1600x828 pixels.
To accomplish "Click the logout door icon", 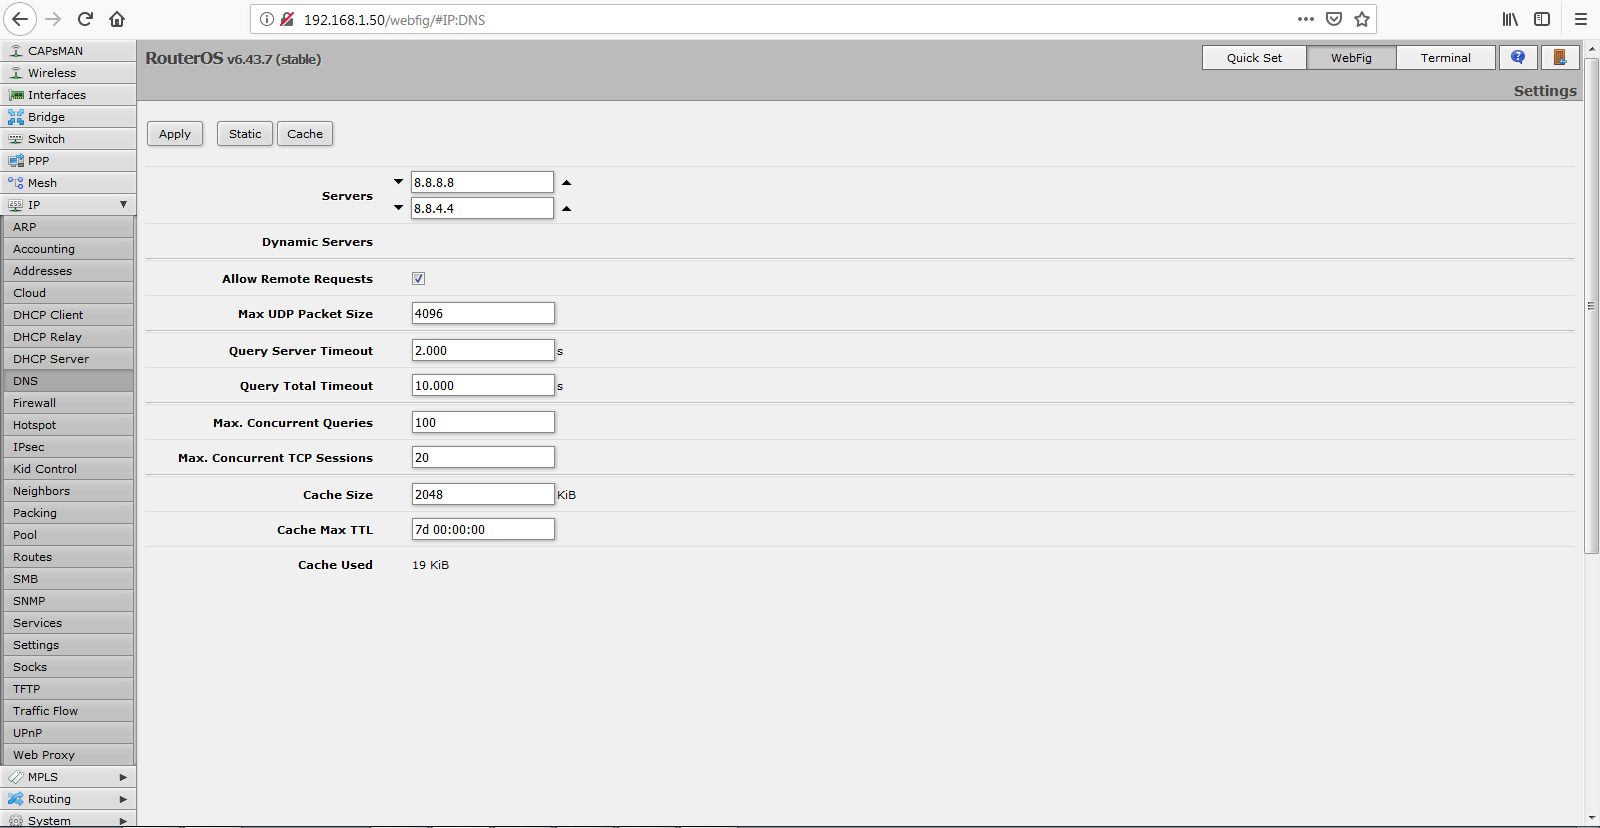I will pos(1560,58).
